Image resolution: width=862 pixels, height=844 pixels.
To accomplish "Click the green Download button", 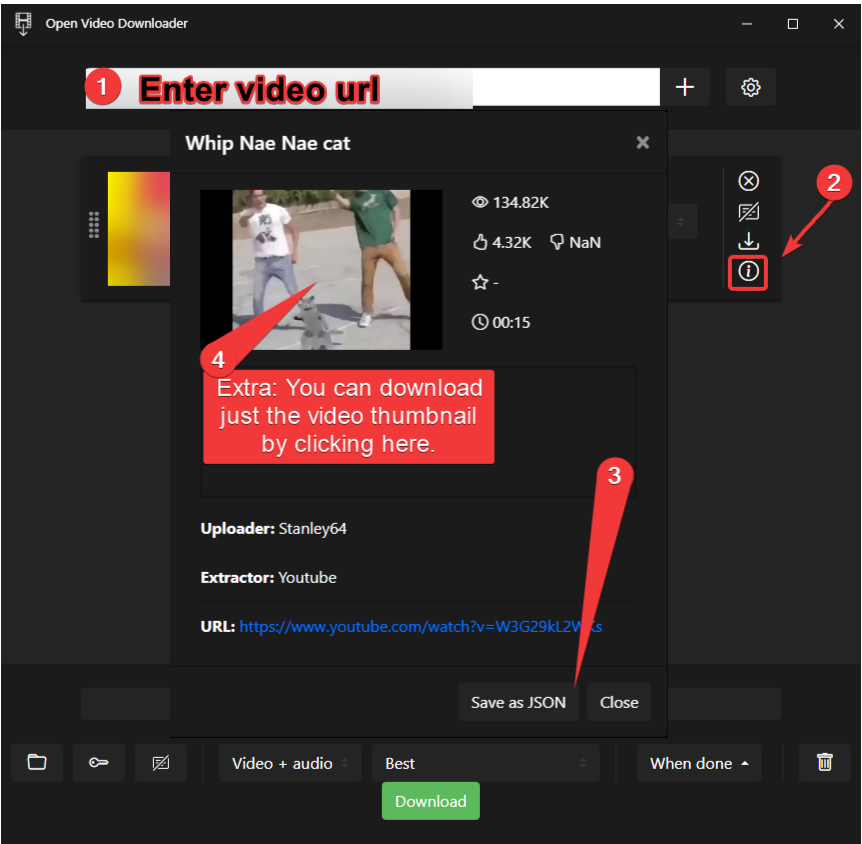I will (431, 801).
